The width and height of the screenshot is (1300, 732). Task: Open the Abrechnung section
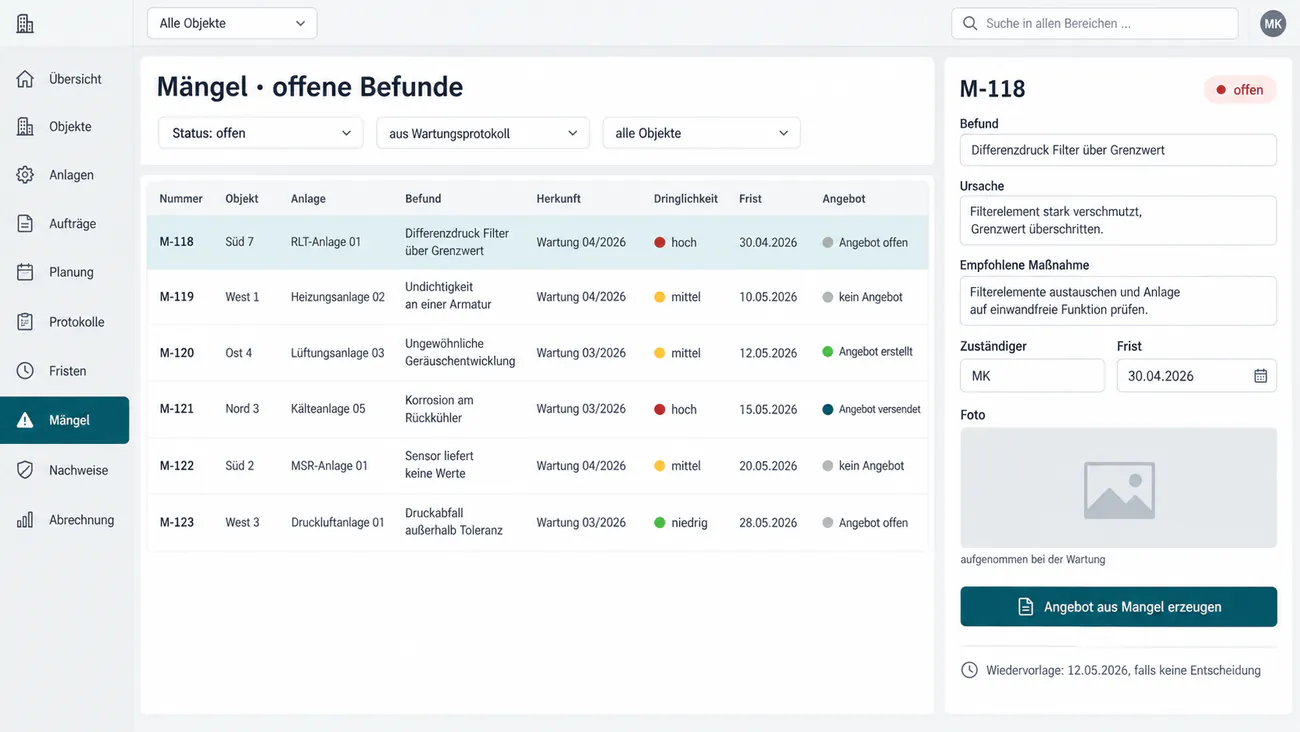pyautogui.click(x=65, y=520)
